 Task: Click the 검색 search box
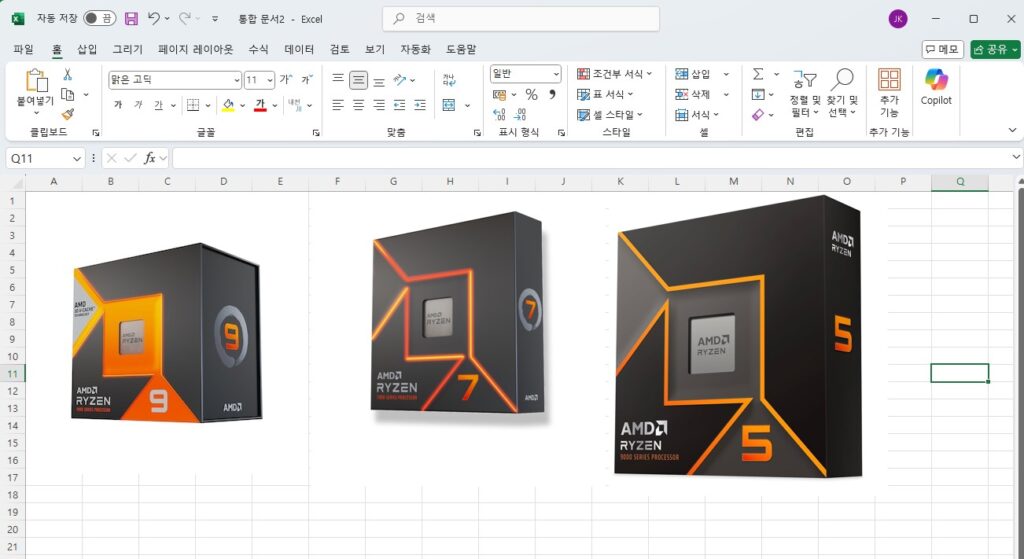(520, 18)
